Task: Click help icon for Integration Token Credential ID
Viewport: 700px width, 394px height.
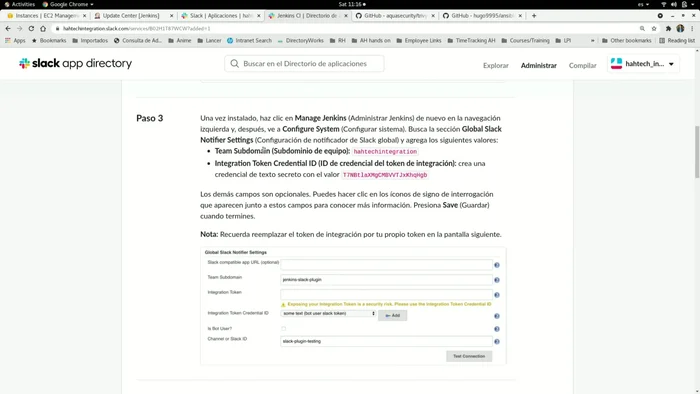Action: pos(496,316)
